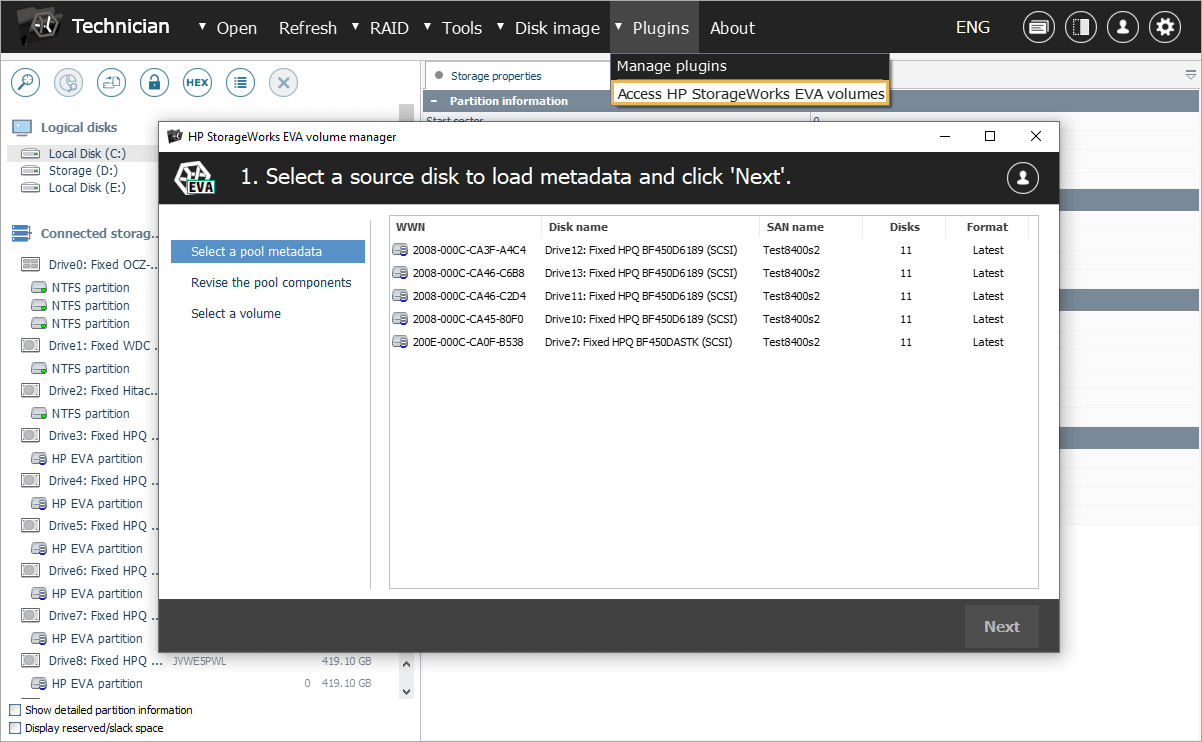The width and height of the screenshot is (1202, 742).
Task: Sort by the WWN column header
Action: [x=465, y=227]
